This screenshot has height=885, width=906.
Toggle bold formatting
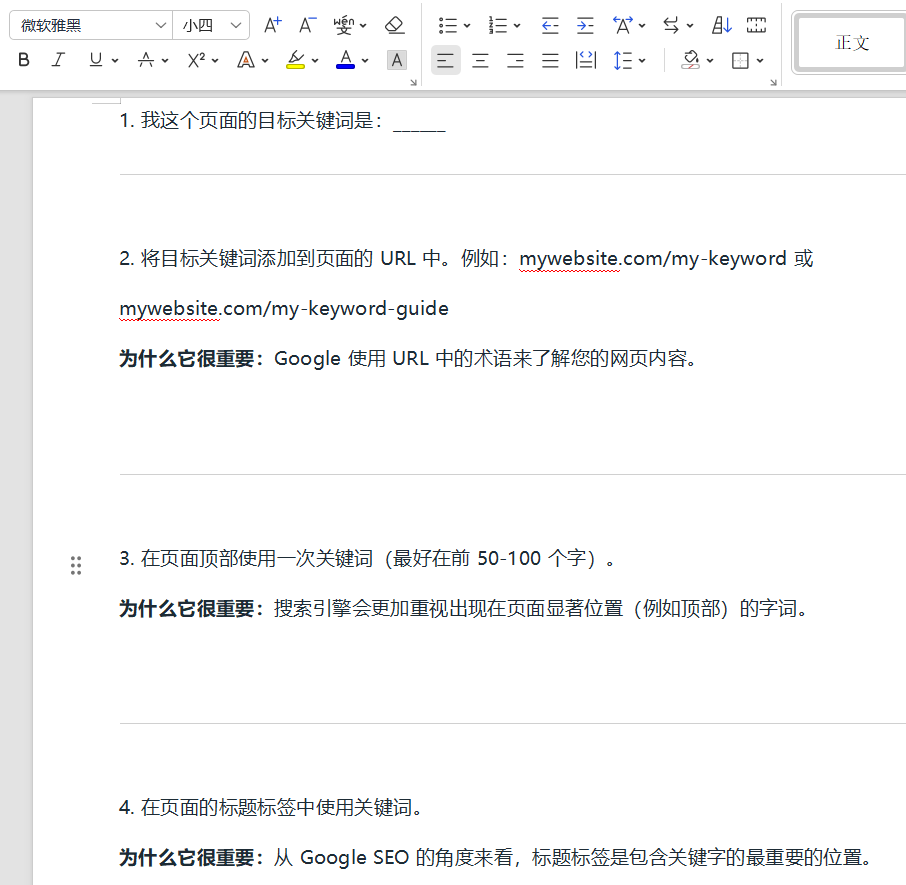(x=24, y=60)
